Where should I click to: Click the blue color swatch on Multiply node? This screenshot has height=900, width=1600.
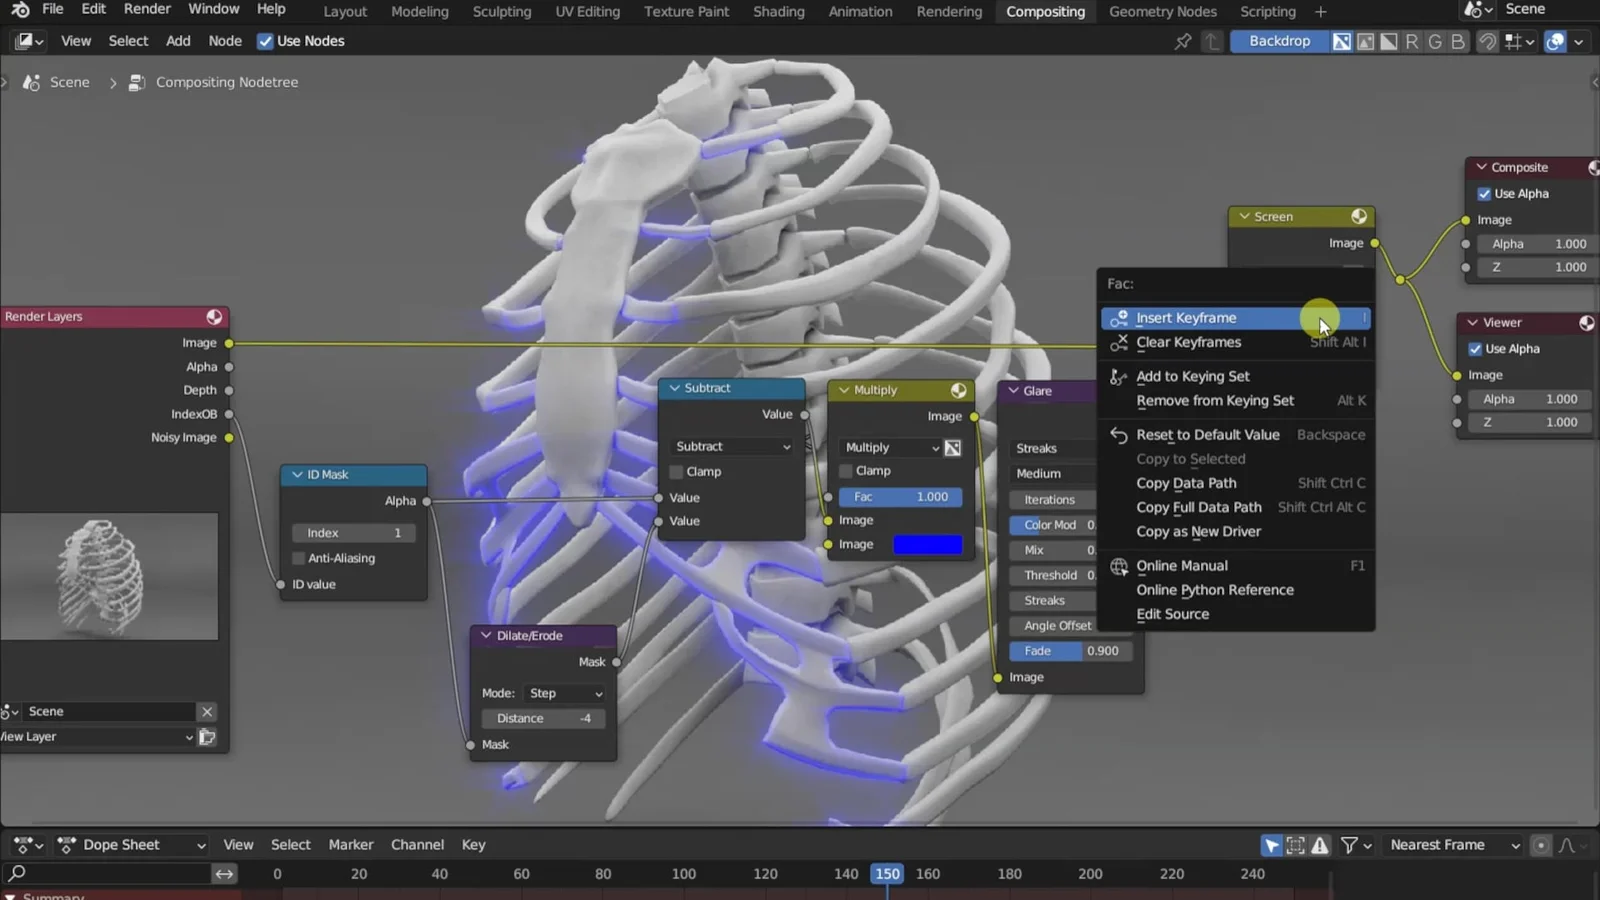tap(927, 545)
